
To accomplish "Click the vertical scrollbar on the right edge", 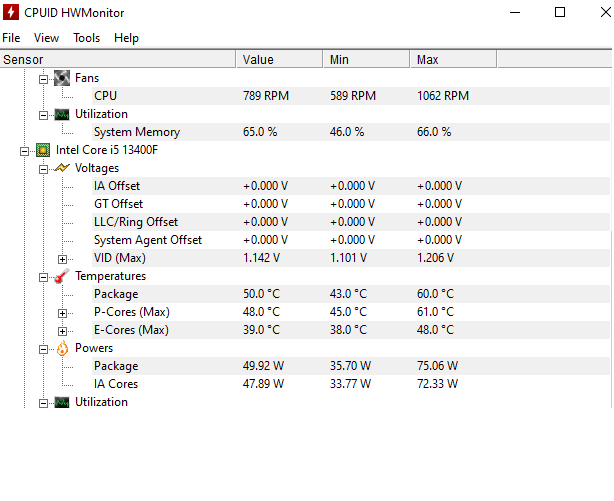I will [612, 317].
